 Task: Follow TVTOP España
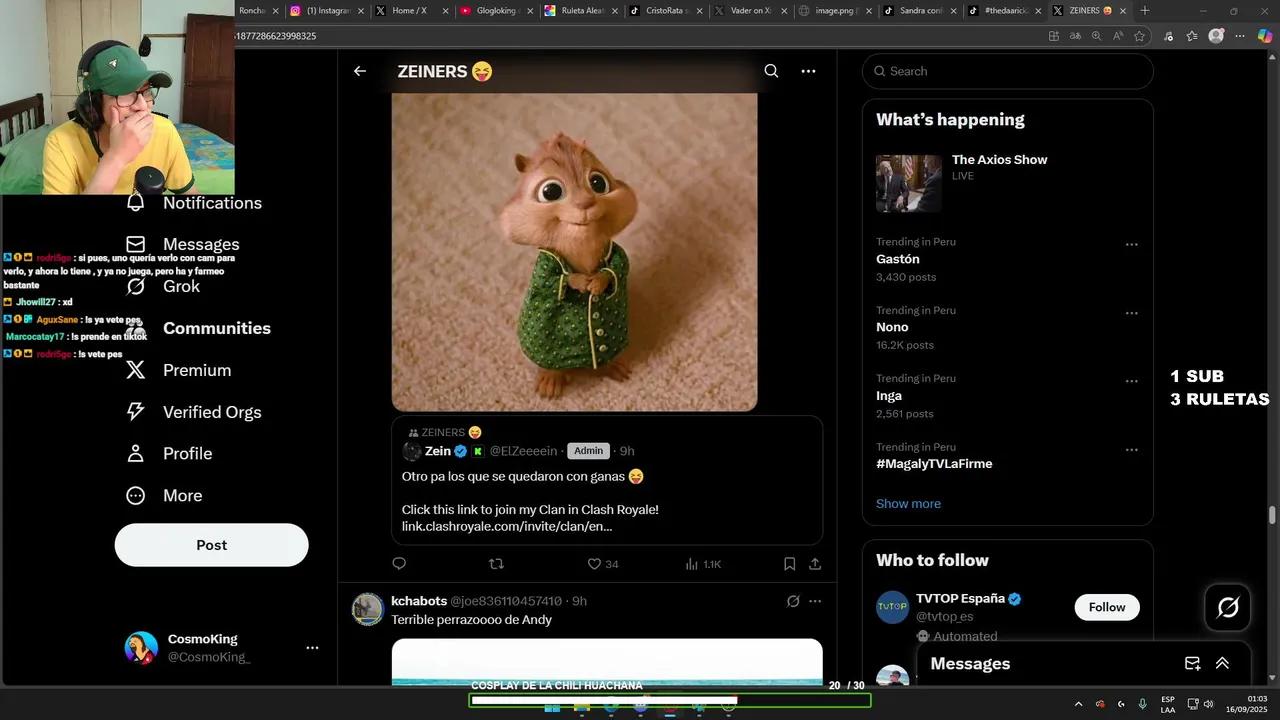[x=1107, y=607]
